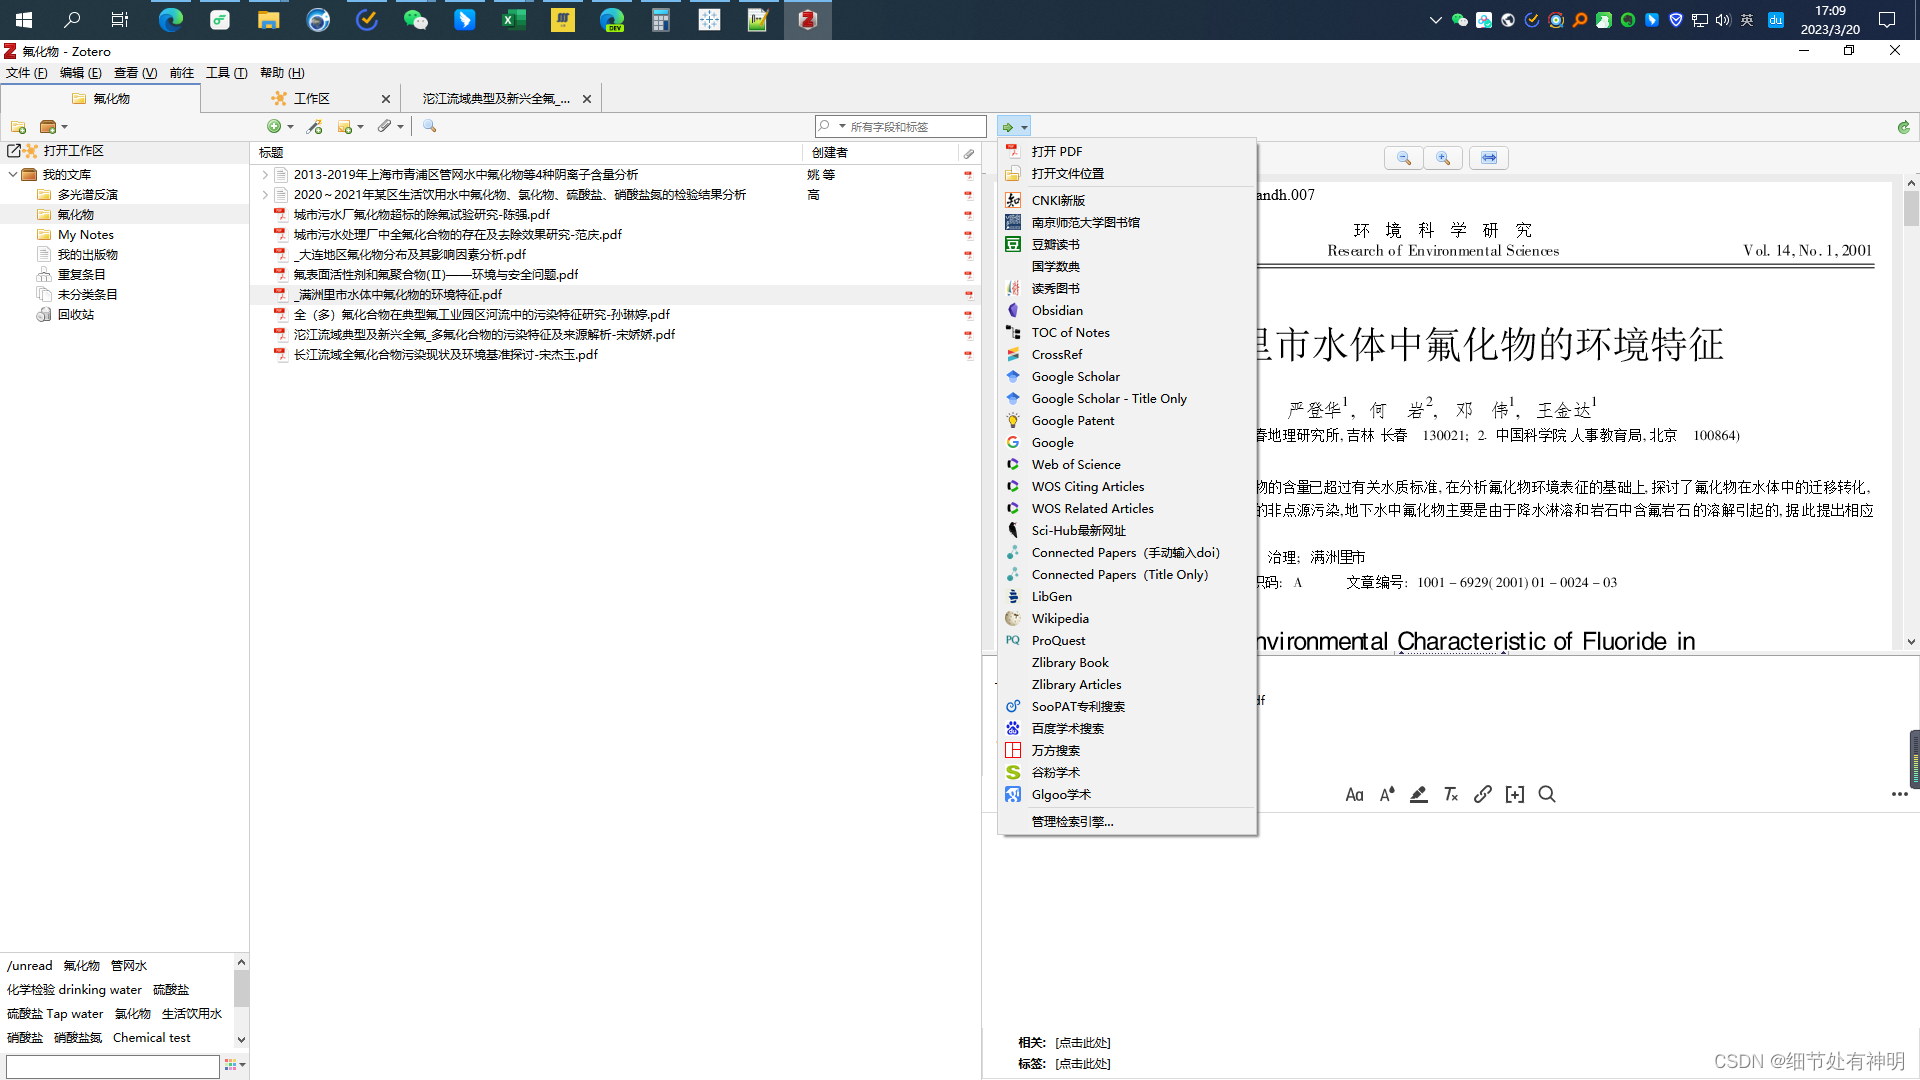Switch to the 工作区 tab
The height and width of the screenshot is (1080, 1920).
311,99
